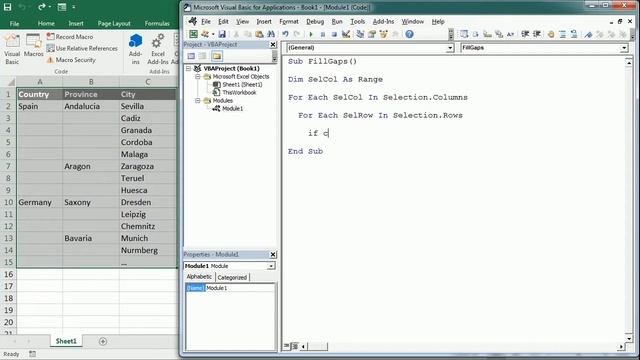Image resolution: width=640 pixels, height=360 pixels.
Task: Switch to Alphabetic tab in Properties
Action: (199, 277)
